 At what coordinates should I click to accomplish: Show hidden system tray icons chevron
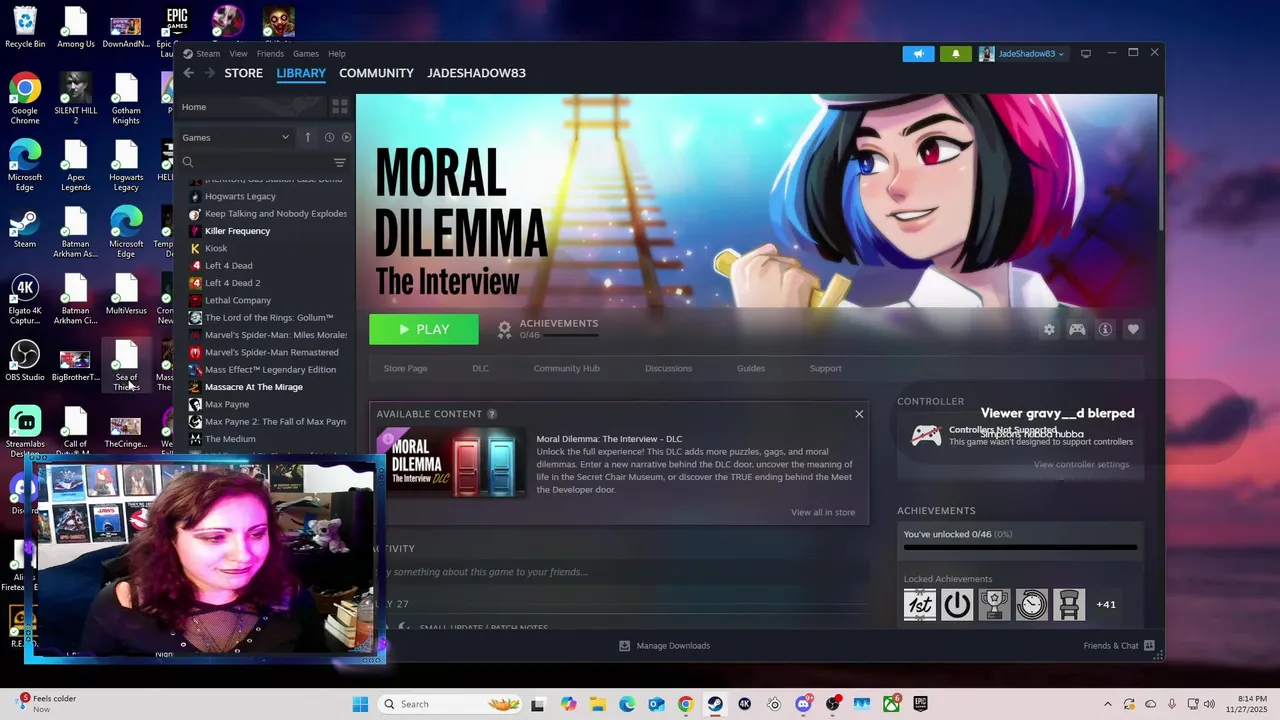click(x=1107, y=704)
